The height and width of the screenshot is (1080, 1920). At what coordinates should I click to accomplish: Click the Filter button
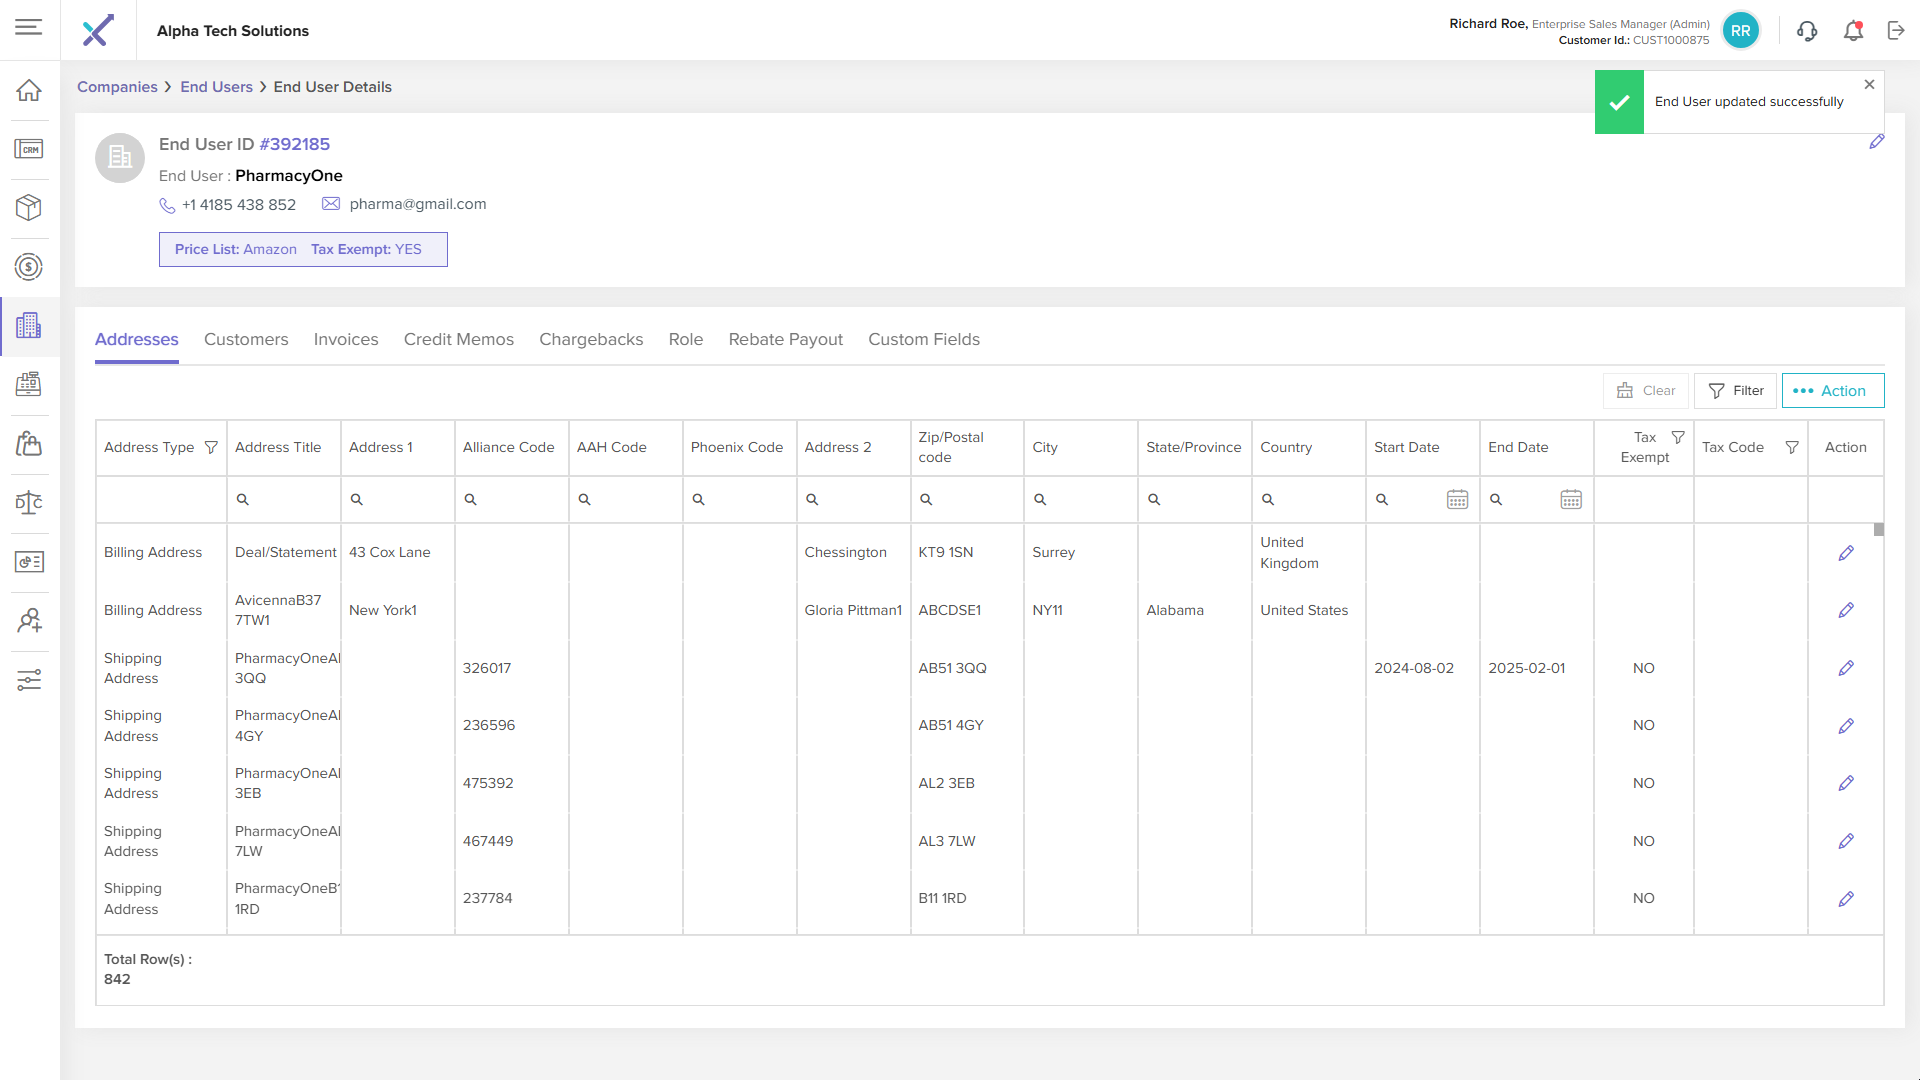pyautogui.click(x=1735, y=391)
